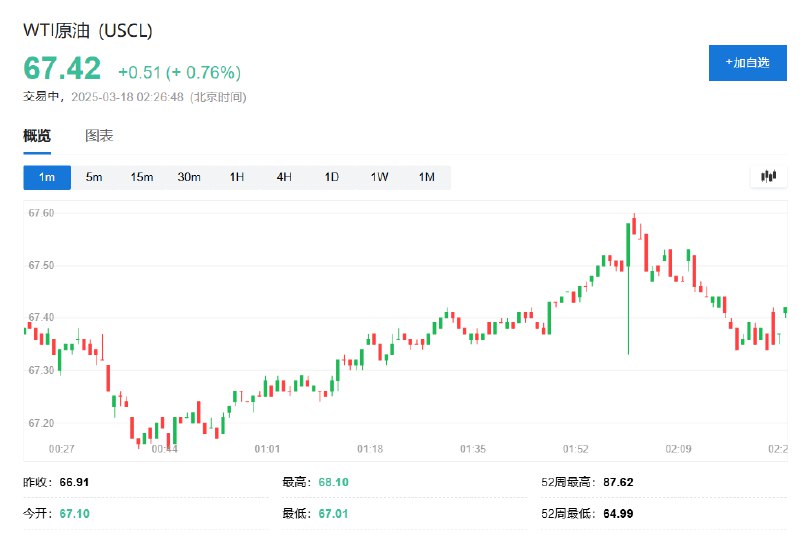This screenshot has height=553, width=800.
Task: Select the 15m interval
Action: 141,177
